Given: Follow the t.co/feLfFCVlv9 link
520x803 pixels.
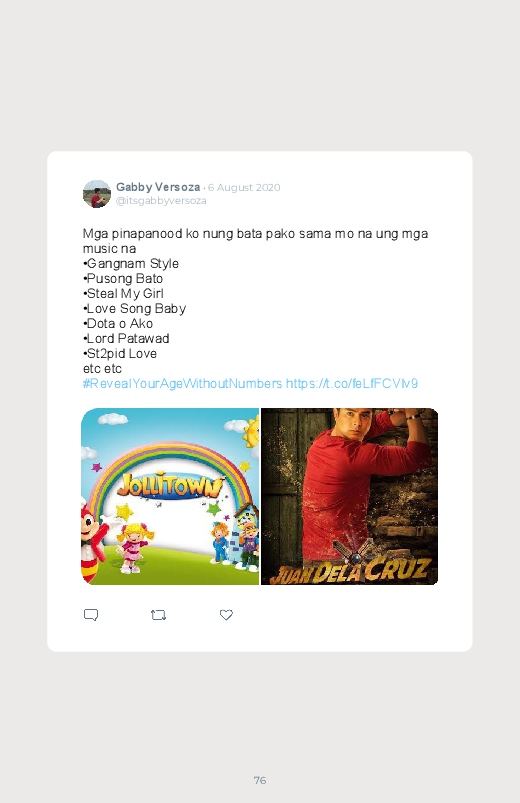Looking at the screenshot, I should 351,384.
